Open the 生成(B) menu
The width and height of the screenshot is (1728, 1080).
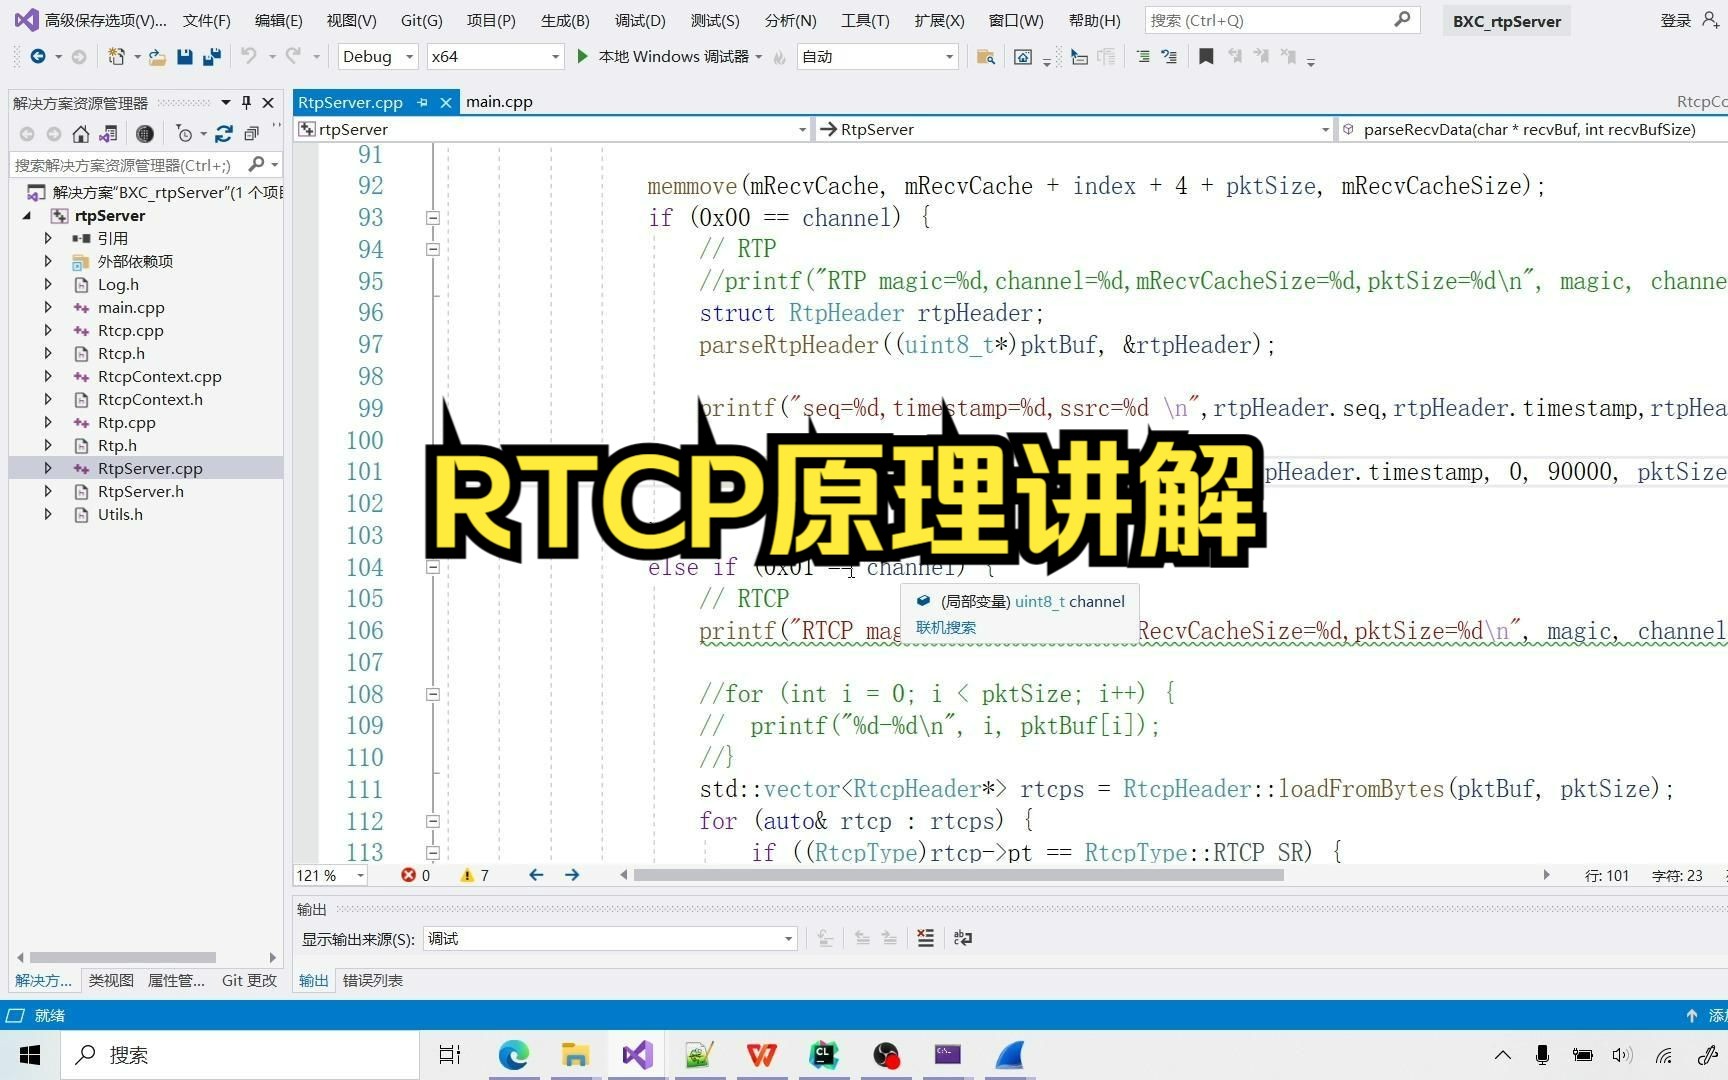coord(565,20)
